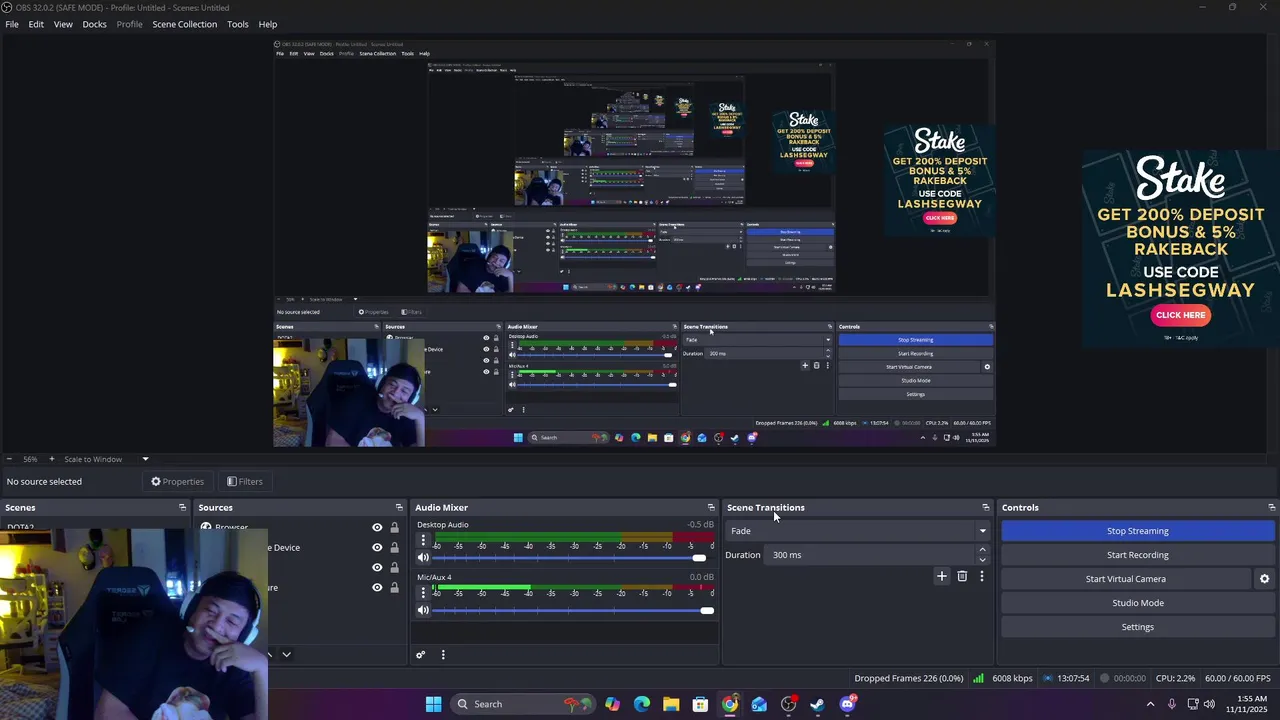The height and width of the screenshot is (720, 1280).
Task: Click the Filters button
Action: coord(245,481)
